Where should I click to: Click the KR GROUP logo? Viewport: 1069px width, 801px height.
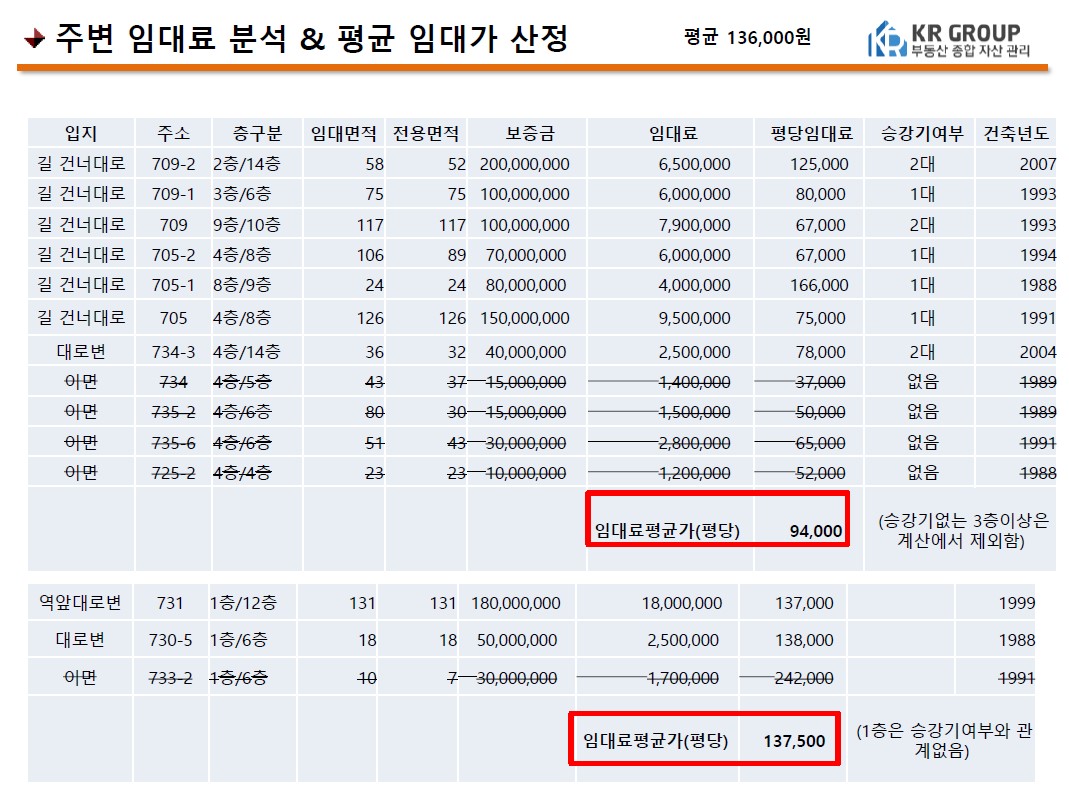(949, 39)
